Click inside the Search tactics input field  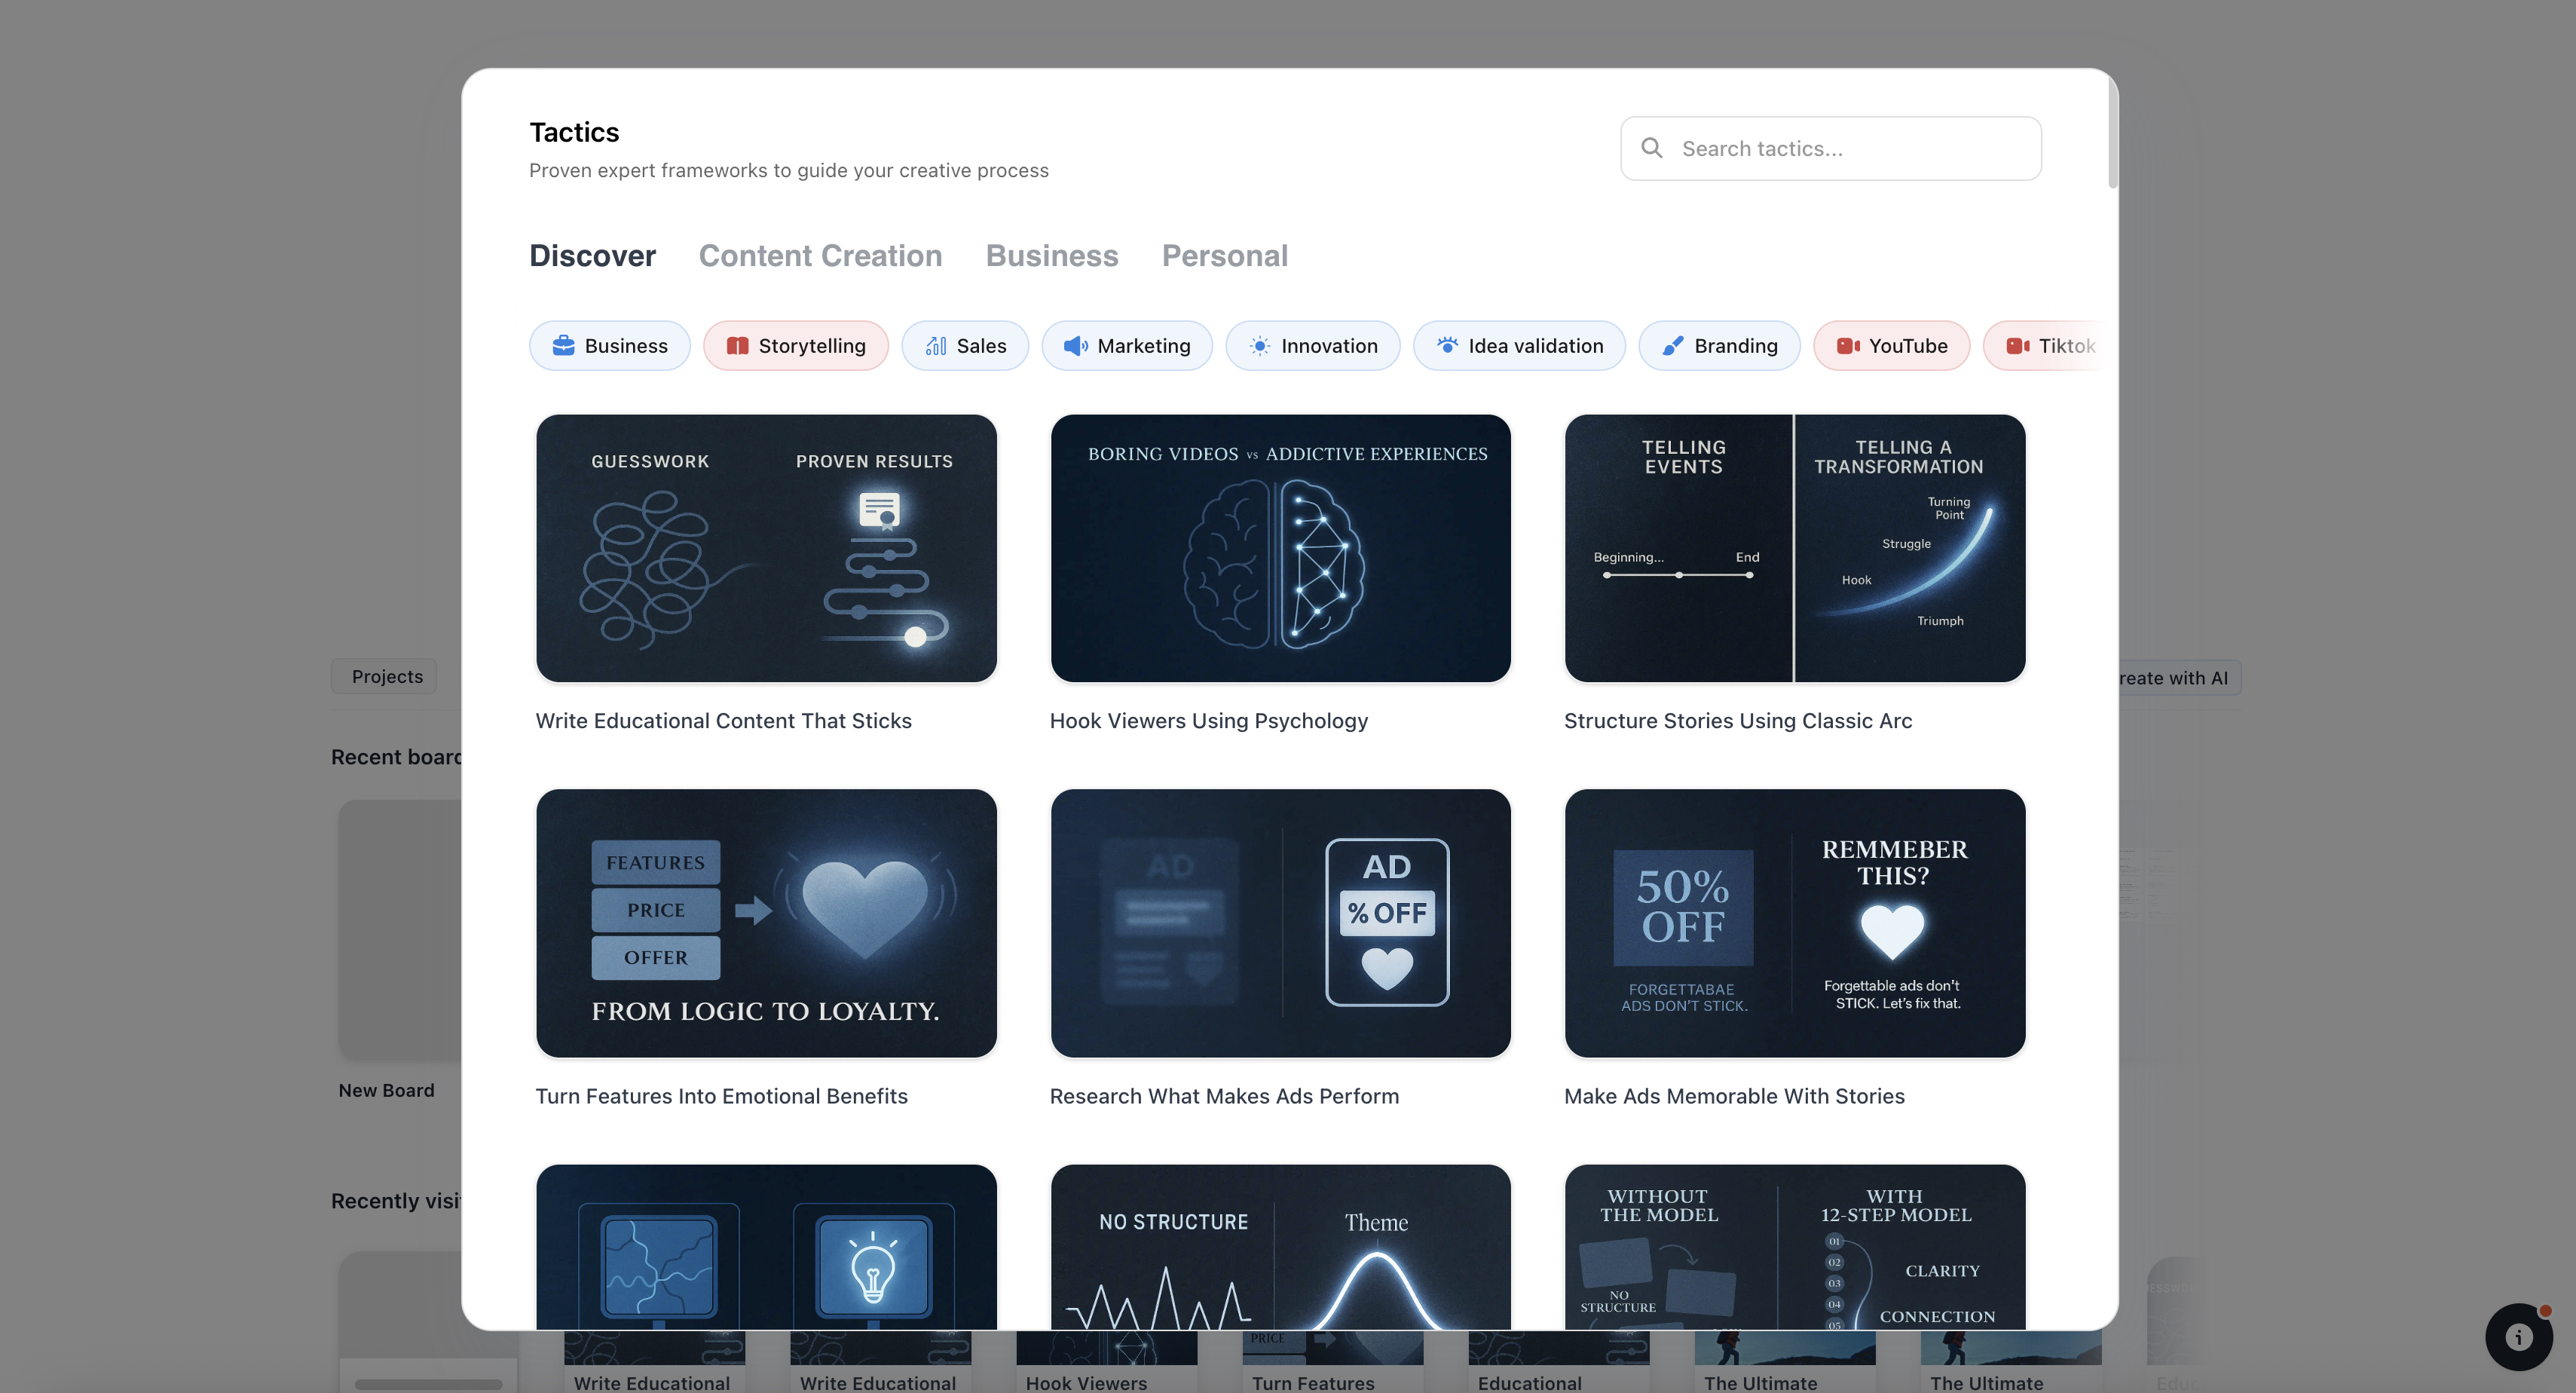[1830, 147]
